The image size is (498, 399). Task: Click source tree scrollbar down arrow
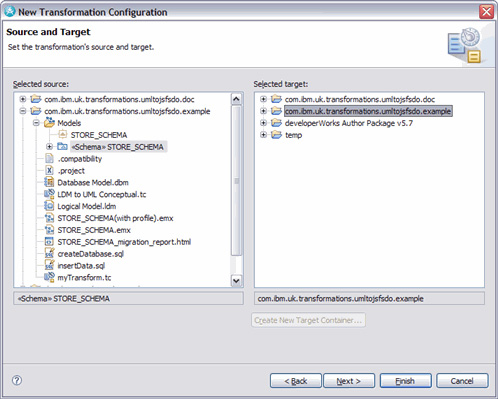point(236,280)
